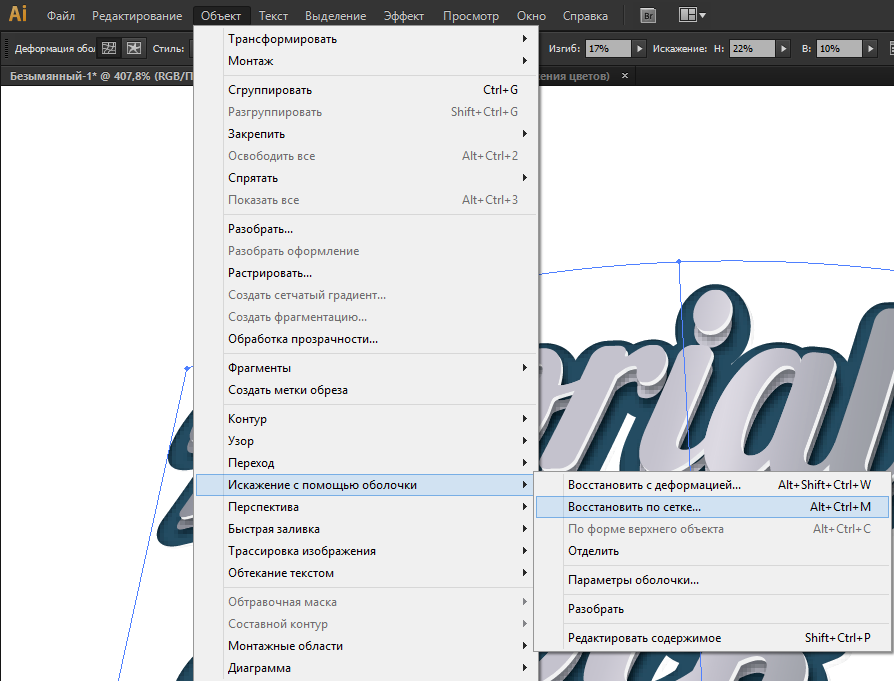Click horizontal distortion field 22%
The width and height of the screenshot is (894, 681).
[x=752, y=48]
